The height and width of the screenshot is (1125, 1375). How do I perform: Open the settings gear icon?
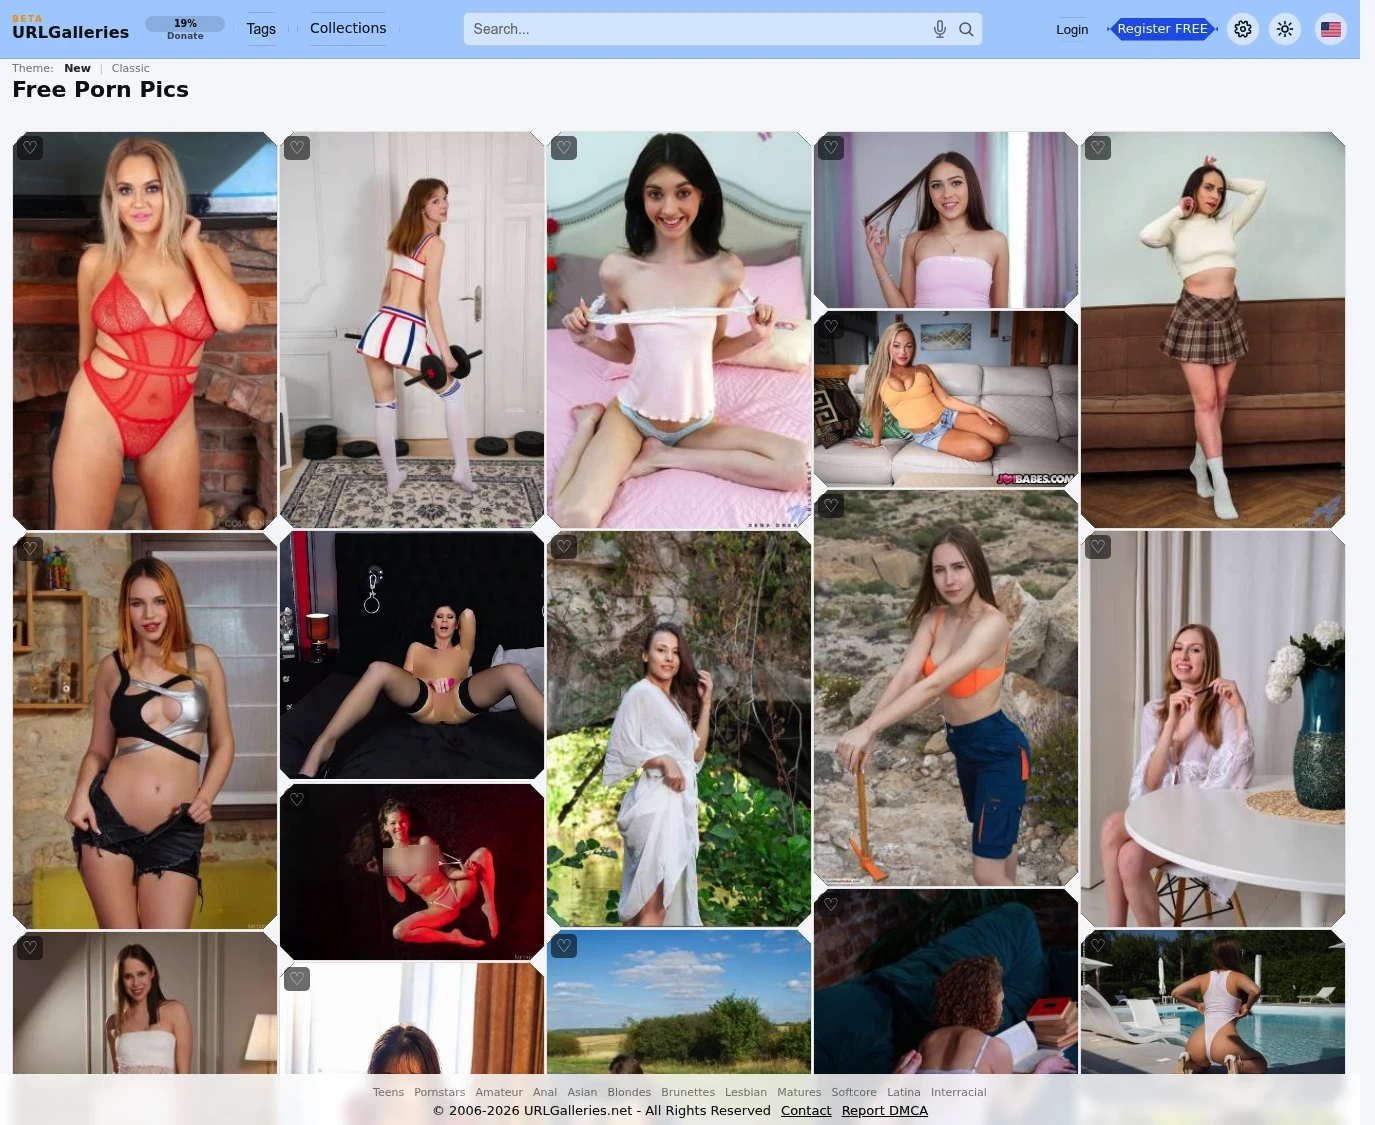[x=1243, y=29]
